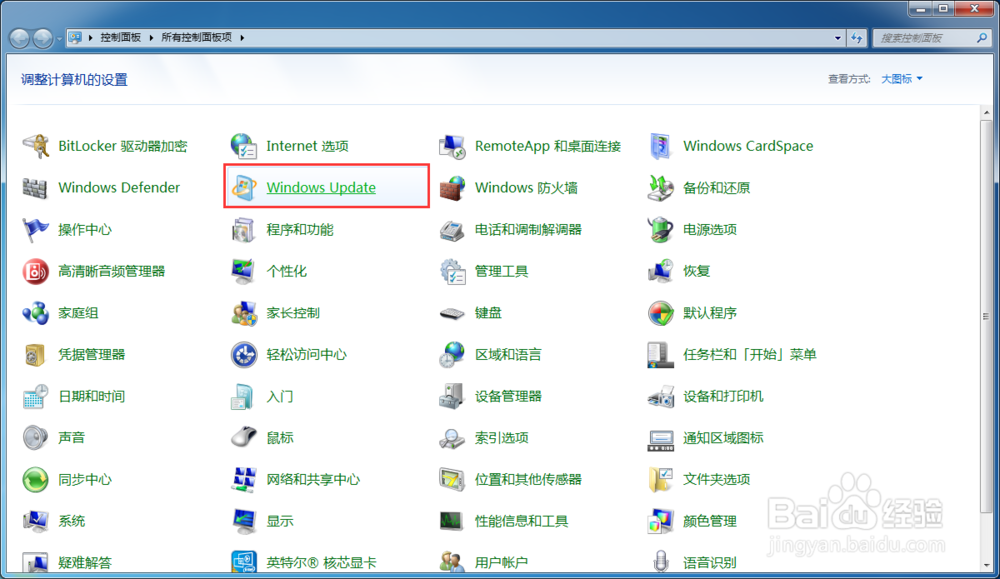
Task: Open the 通知区域图标 link
Action: tap(723, 438)
